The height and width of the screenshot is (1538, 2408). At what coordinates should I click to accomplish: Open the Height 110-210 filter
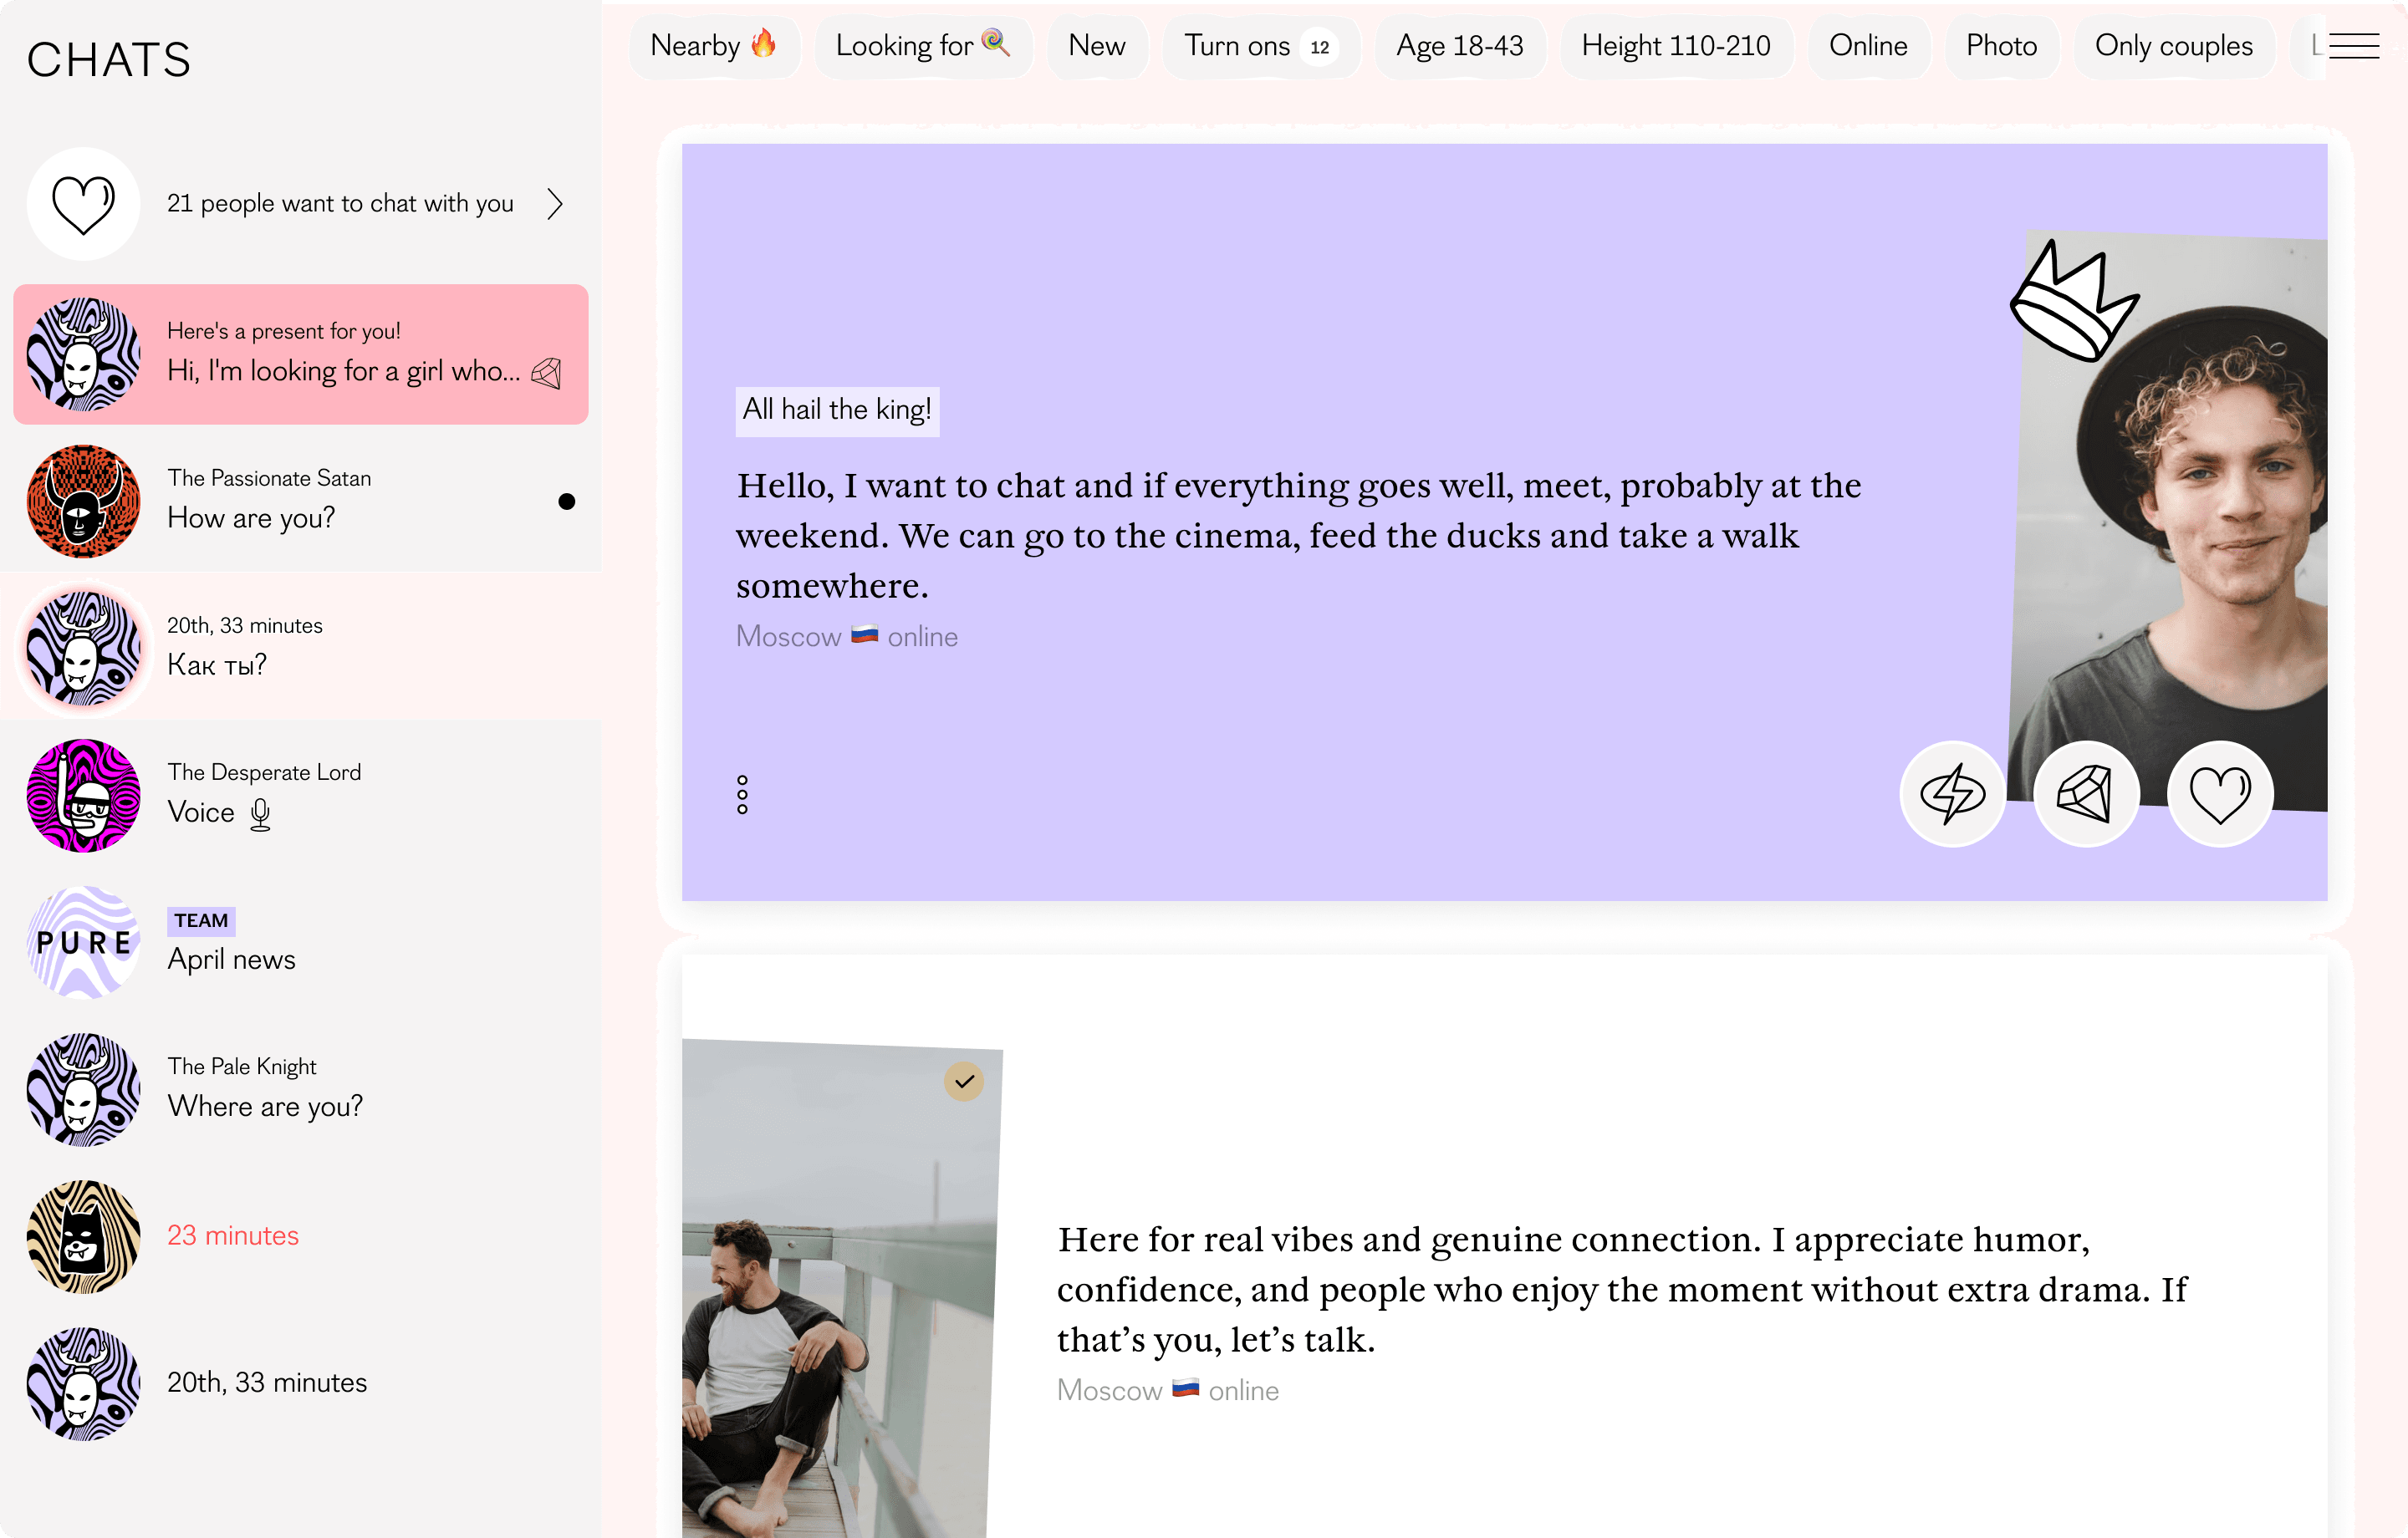tap(1676, 46)
